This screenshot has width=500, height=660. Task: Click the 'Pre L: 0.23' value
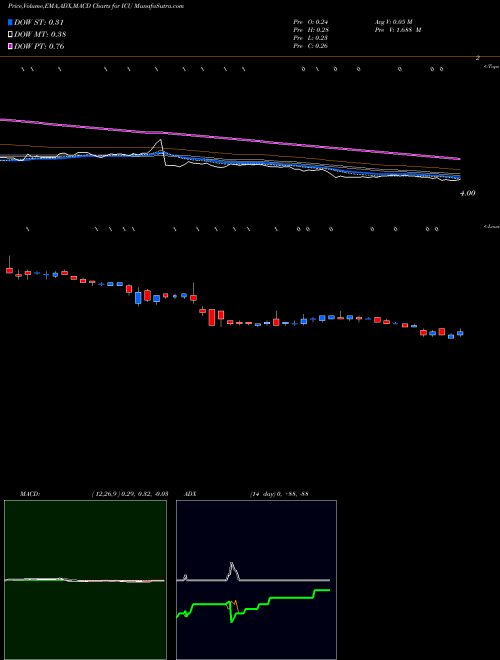pos(311,38)
